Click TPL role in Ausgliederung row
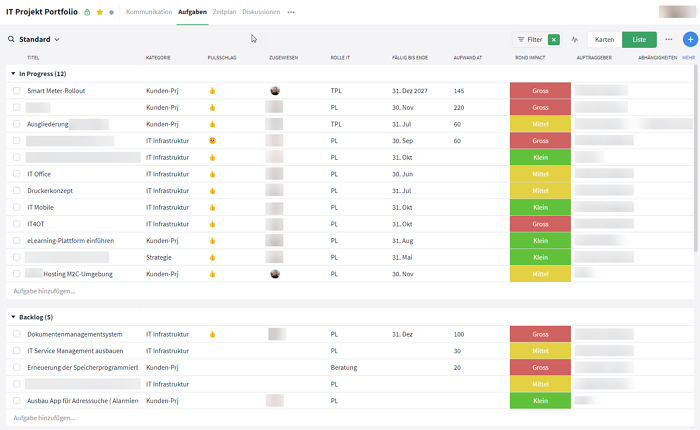 336,124
